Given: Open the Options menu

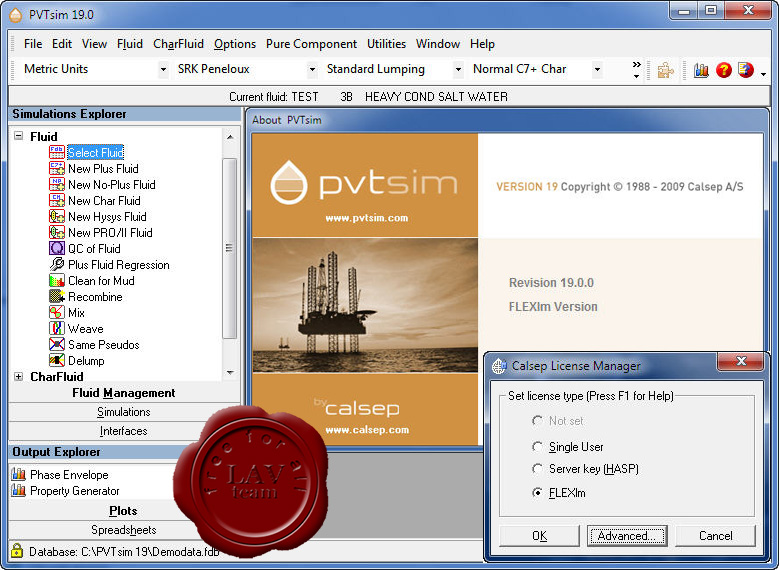Looking at the screenshot, I should point(235,44).
